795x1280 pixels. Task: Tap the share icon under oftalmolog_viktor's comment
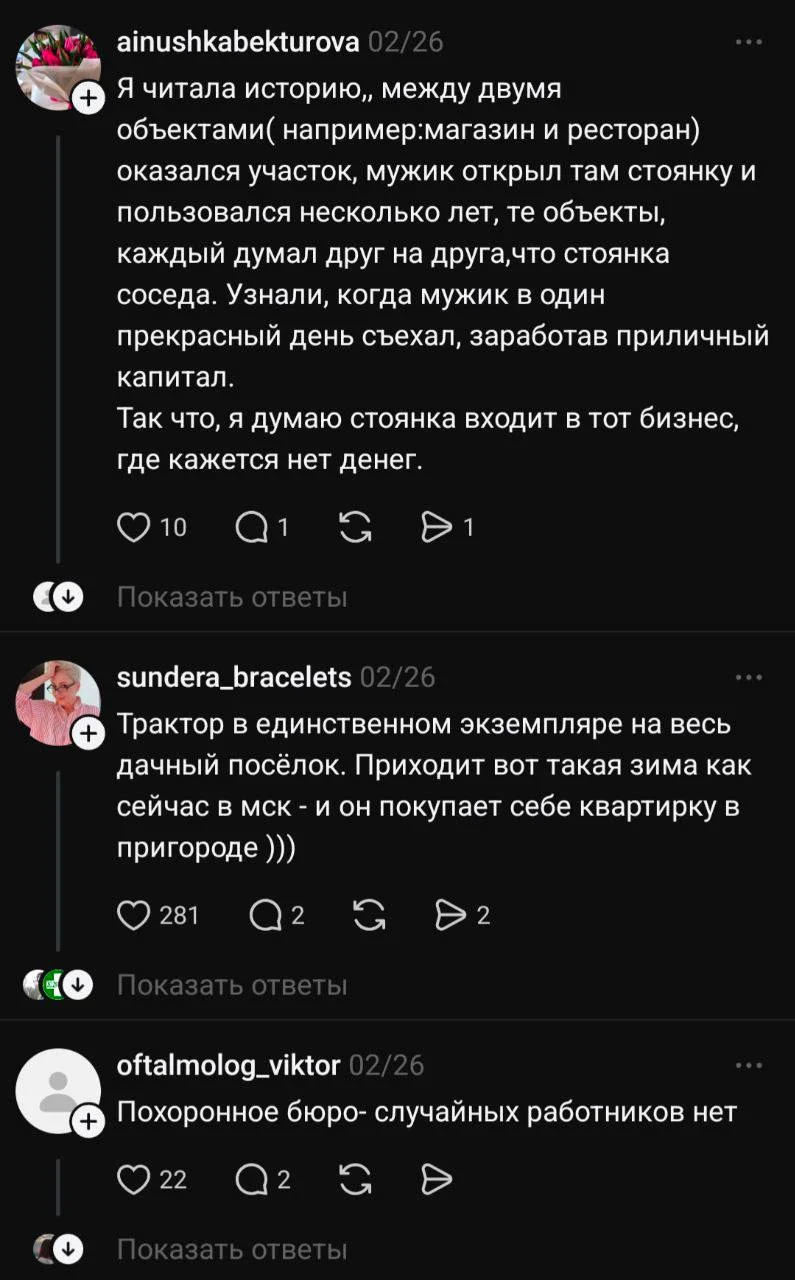click(435, 1179)
